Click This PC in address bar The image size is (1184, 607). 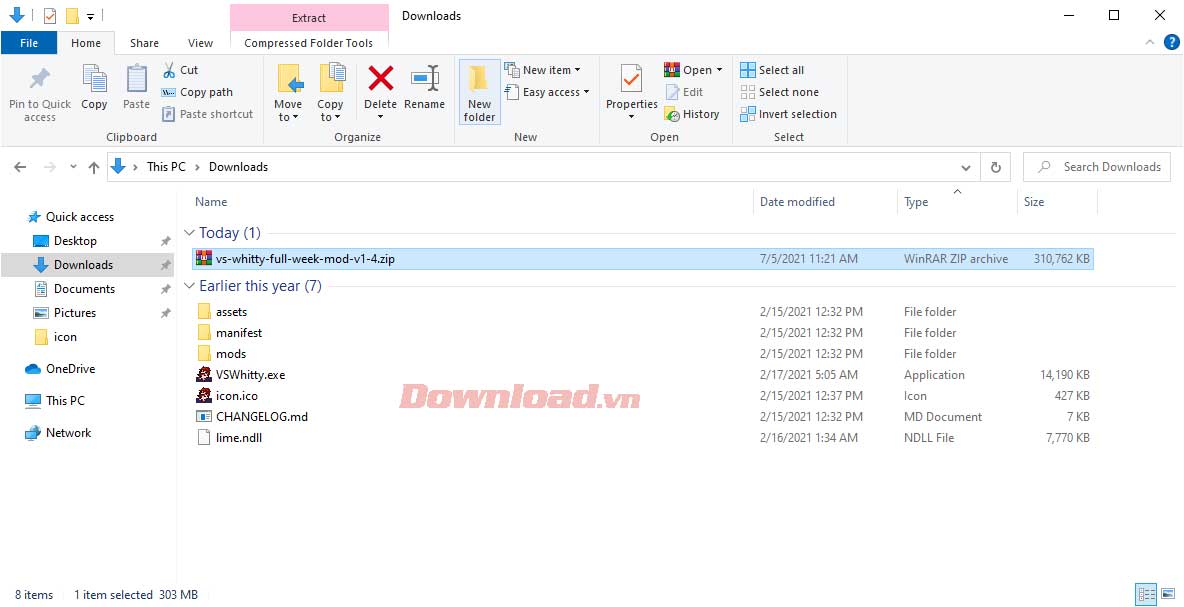[166, 167]
